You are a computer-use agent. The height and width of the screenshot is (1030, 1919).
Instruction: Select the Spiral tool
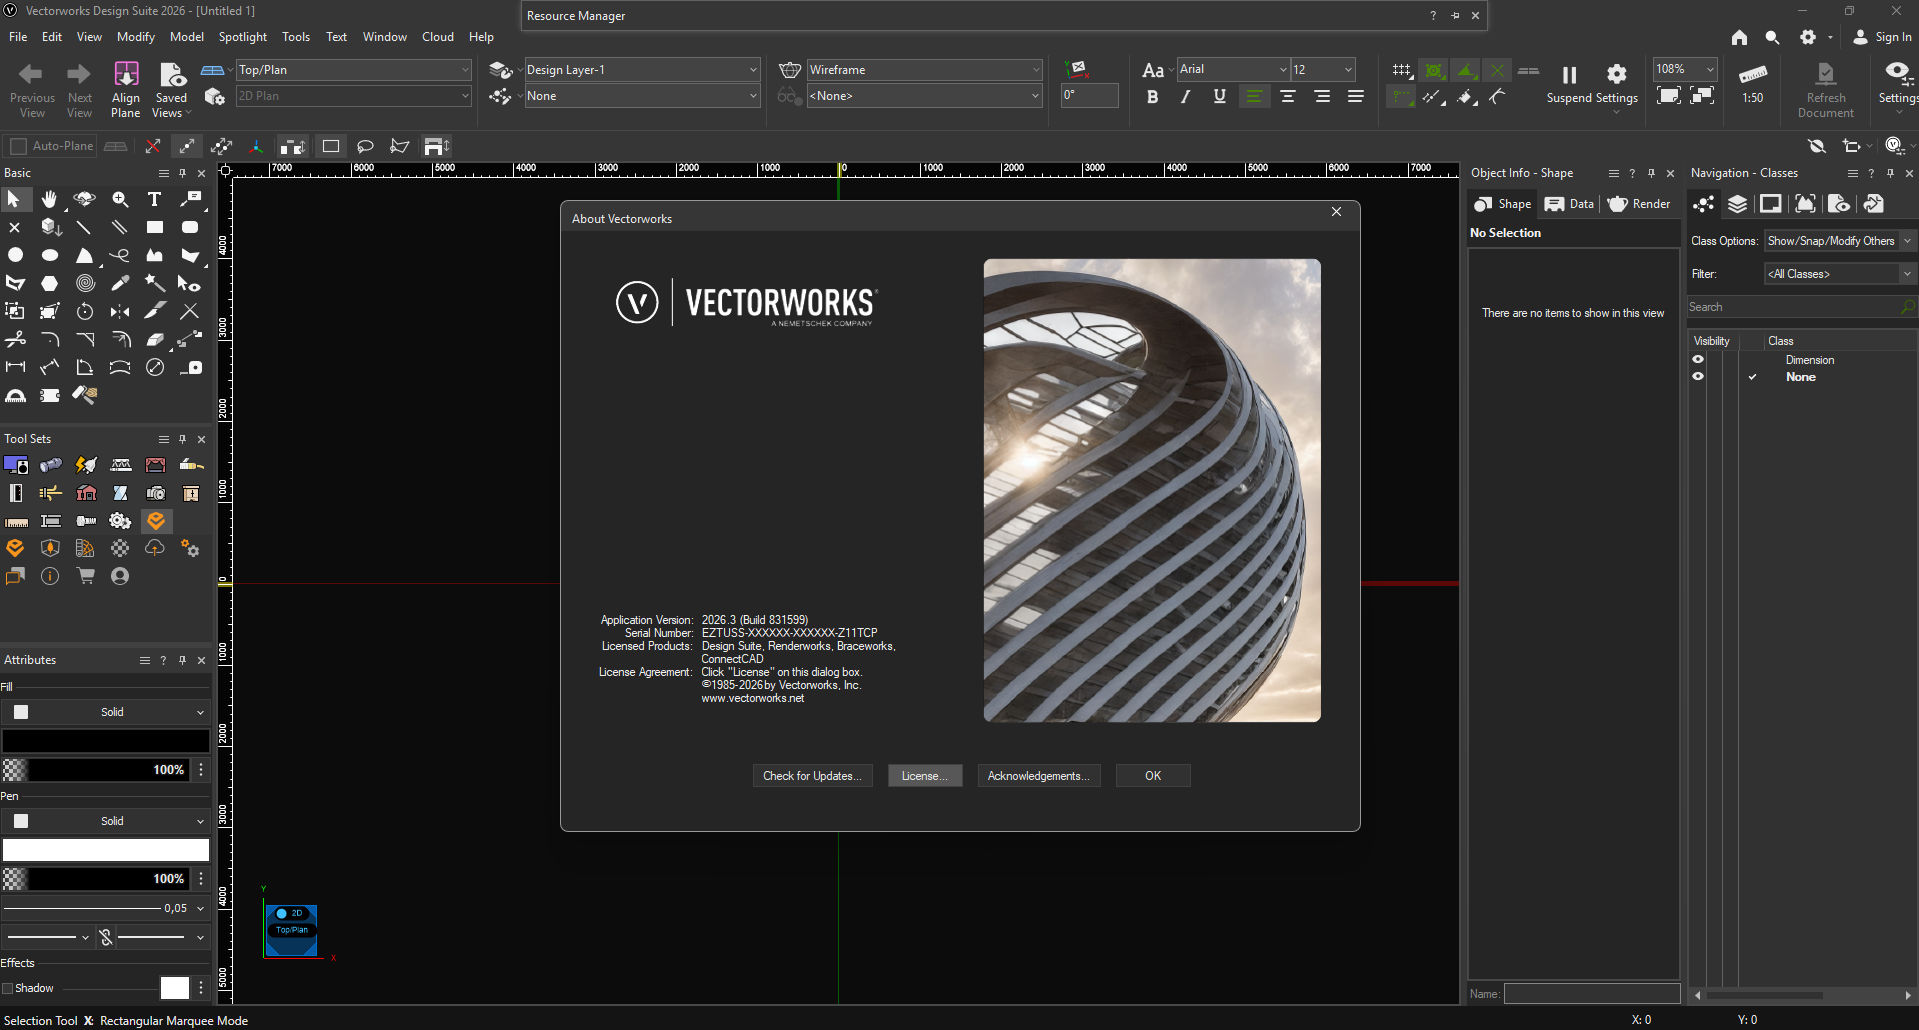coord(85,284)
